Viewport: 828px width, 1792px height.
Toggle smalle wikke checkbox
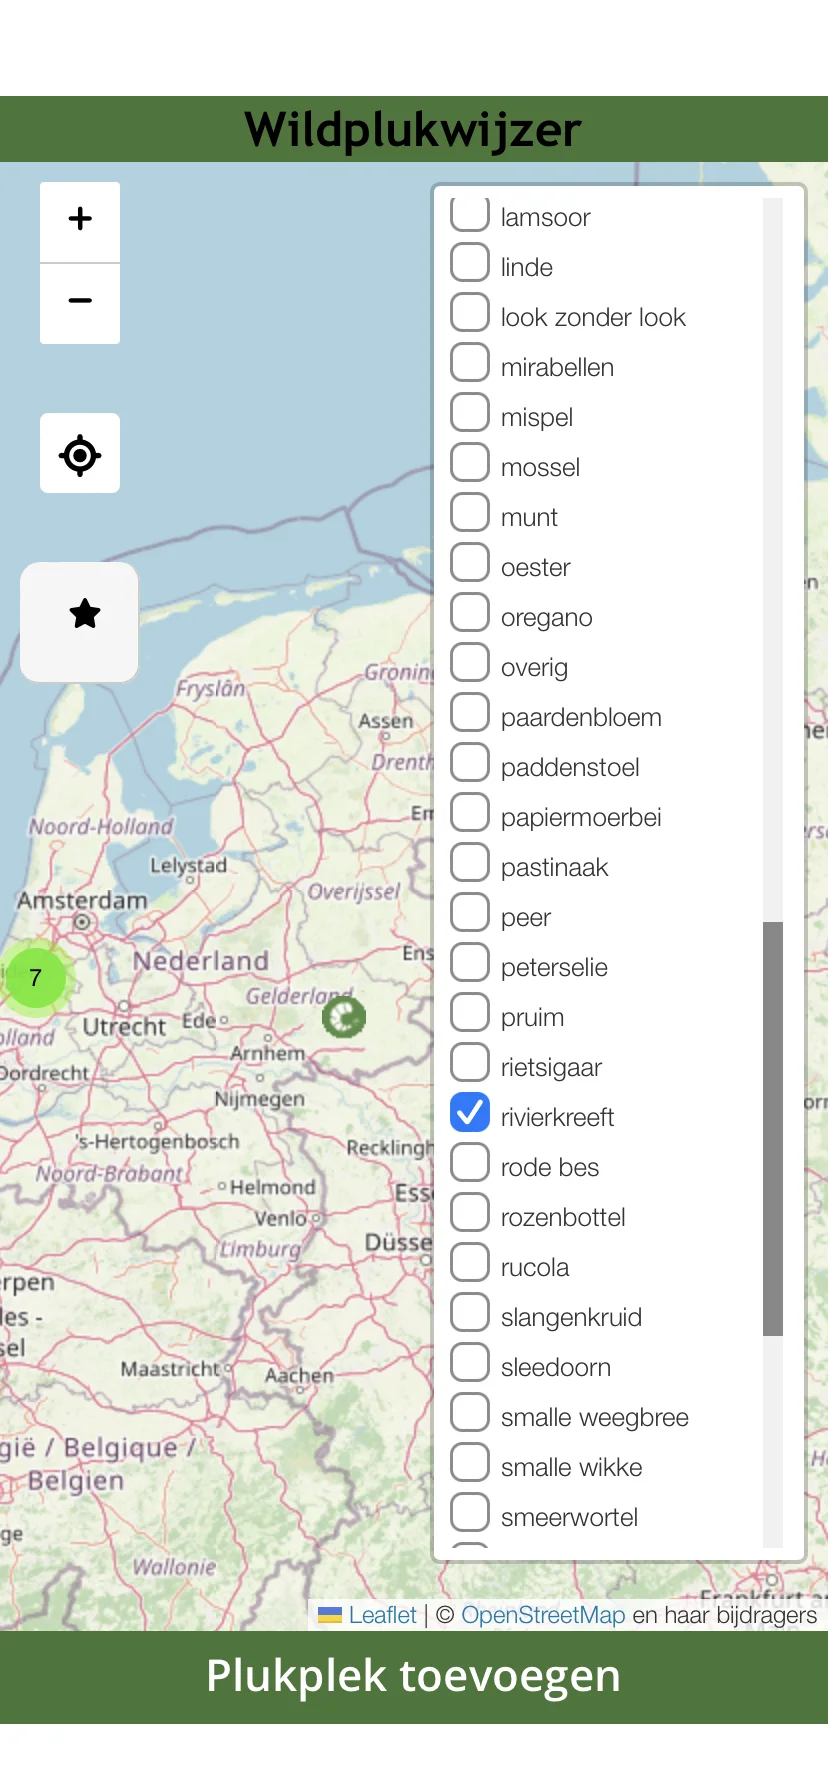[470, 1463]
